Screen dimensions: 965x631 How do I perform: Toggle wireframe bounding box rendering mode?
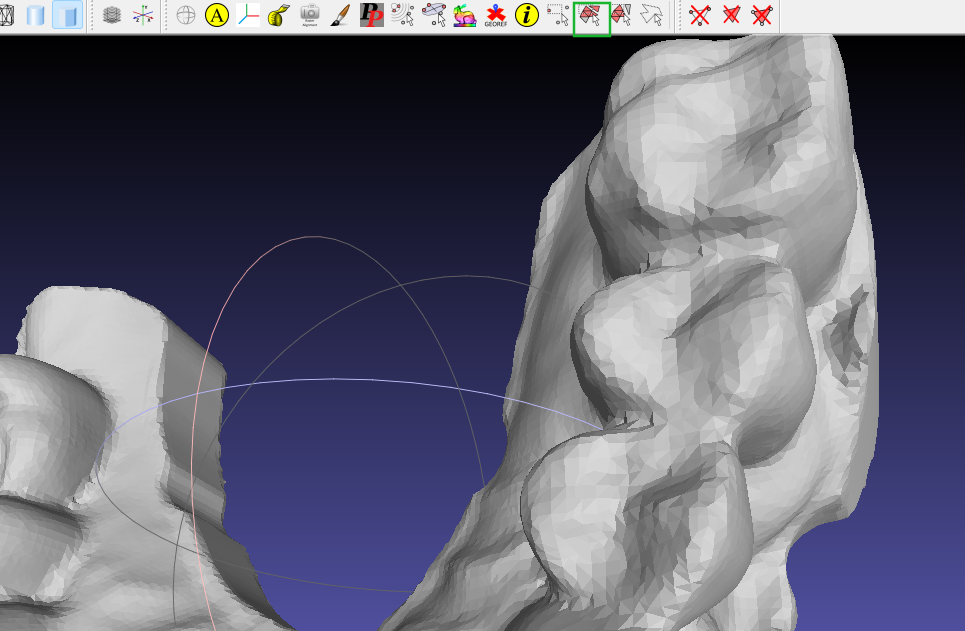click(8, 15)
